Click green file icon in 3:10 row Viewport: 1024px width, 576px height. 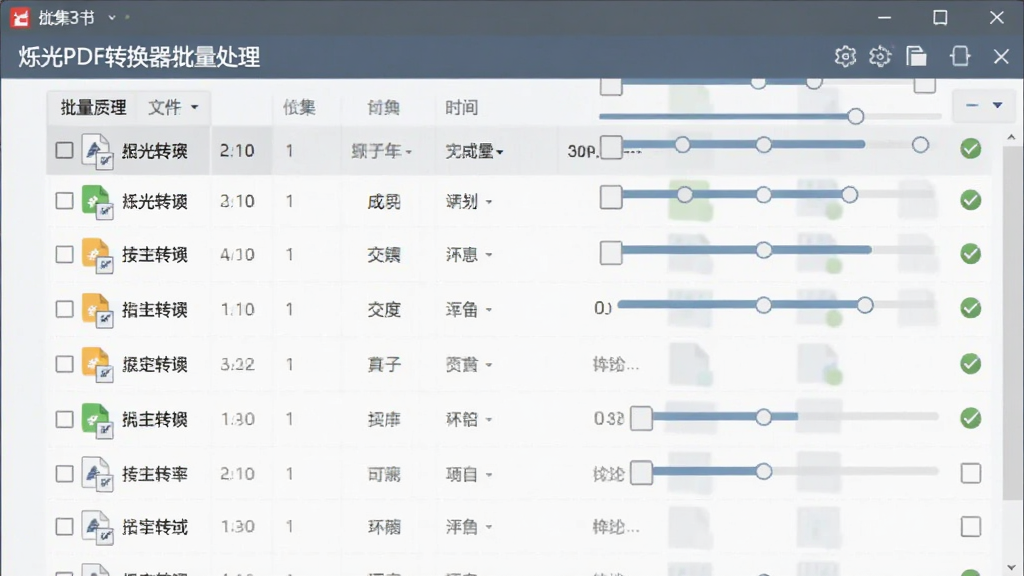97,202
